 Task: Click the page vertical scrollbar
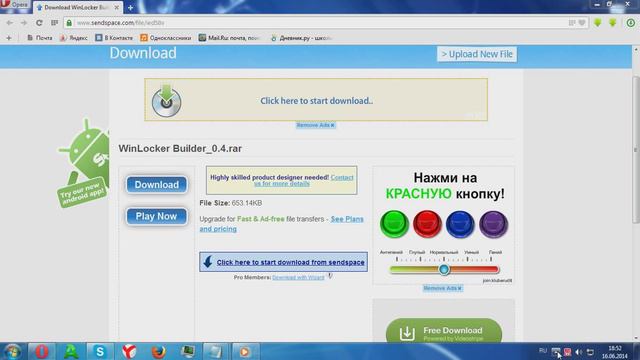636,149
